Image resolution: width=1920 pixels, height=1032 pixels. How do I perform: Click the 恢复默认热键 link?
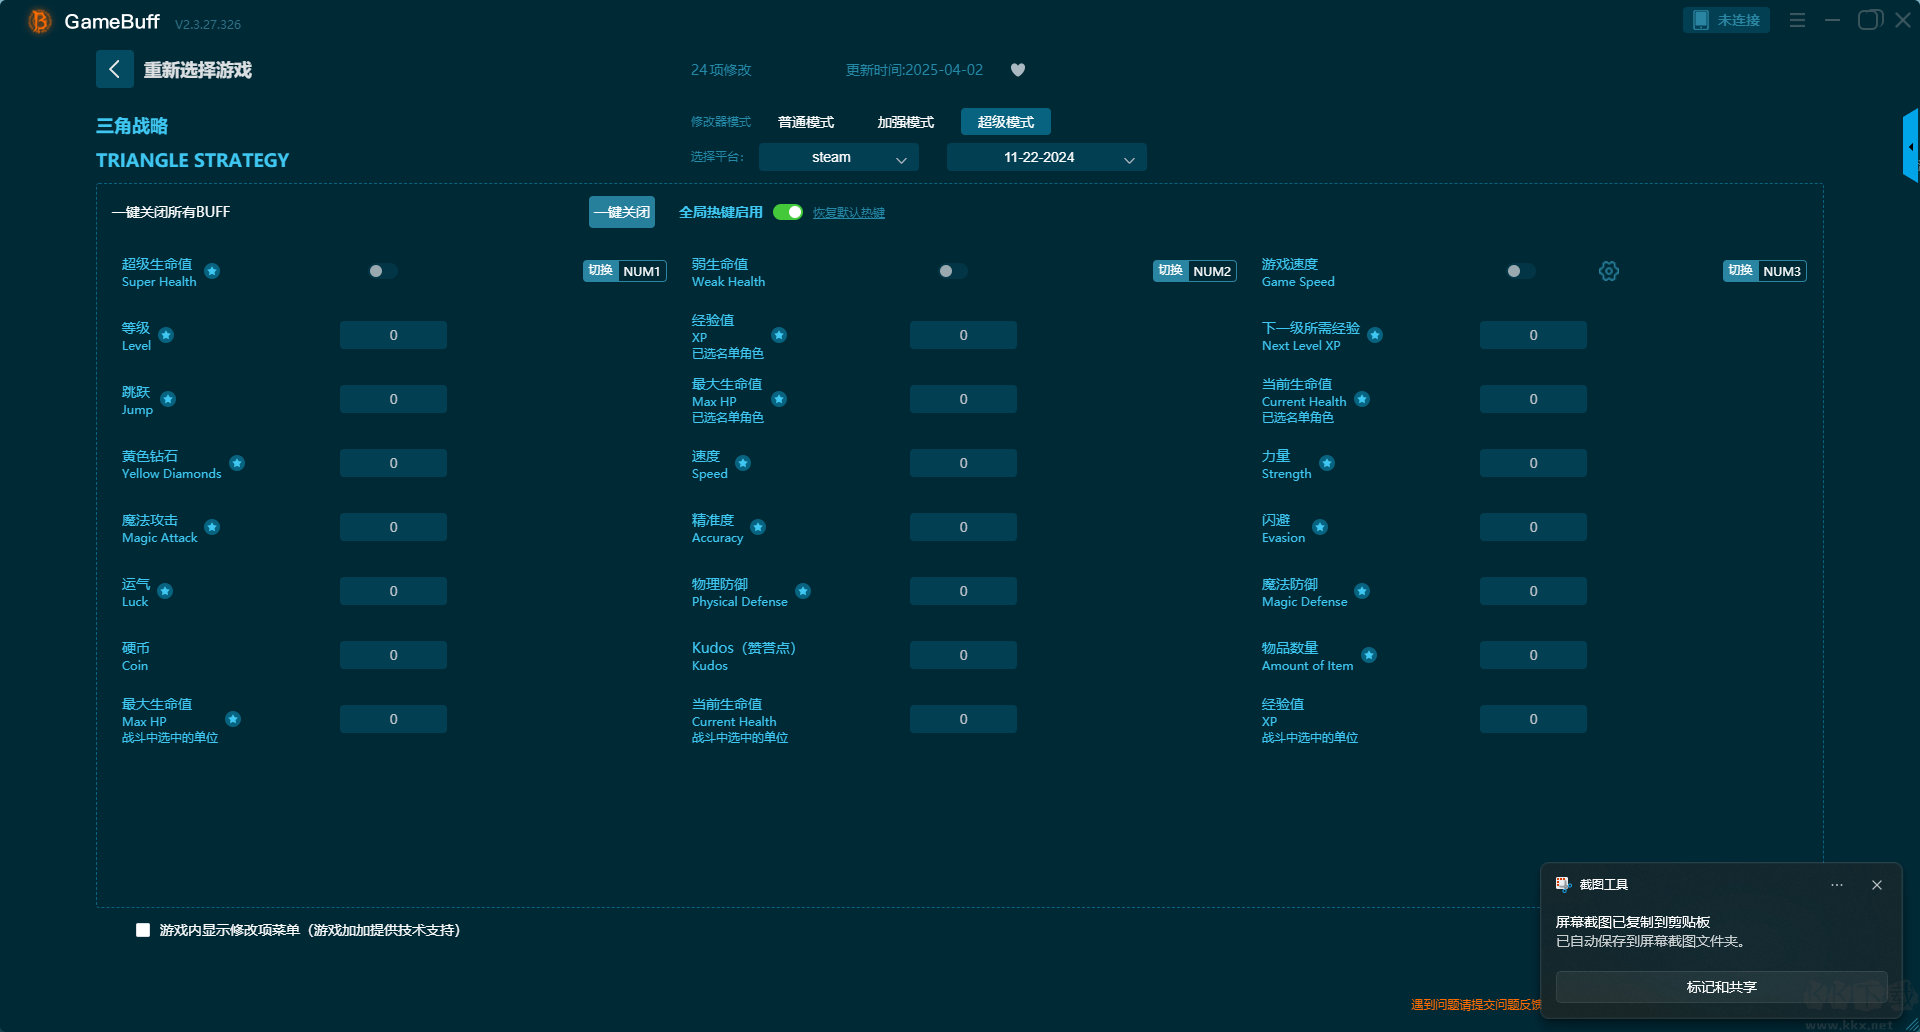coord(848,213)
